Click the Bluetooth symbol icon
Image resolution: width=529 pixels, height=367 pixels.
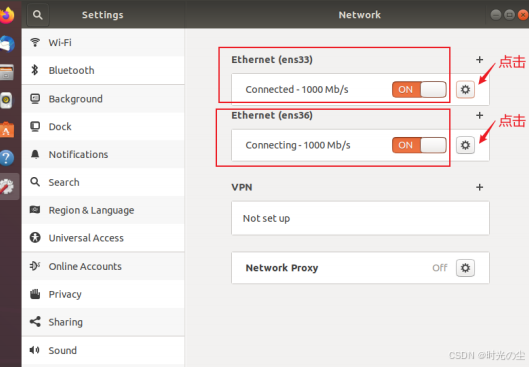click(x=35, y=70)
